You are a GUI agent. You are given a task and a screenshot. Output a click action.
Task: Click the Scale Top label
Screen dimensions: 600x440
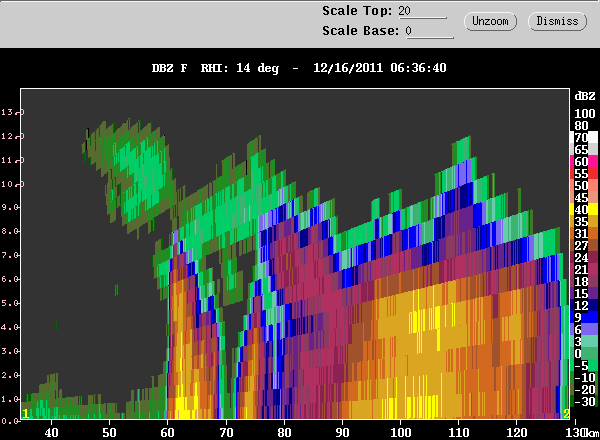click(x=357, y=11)
